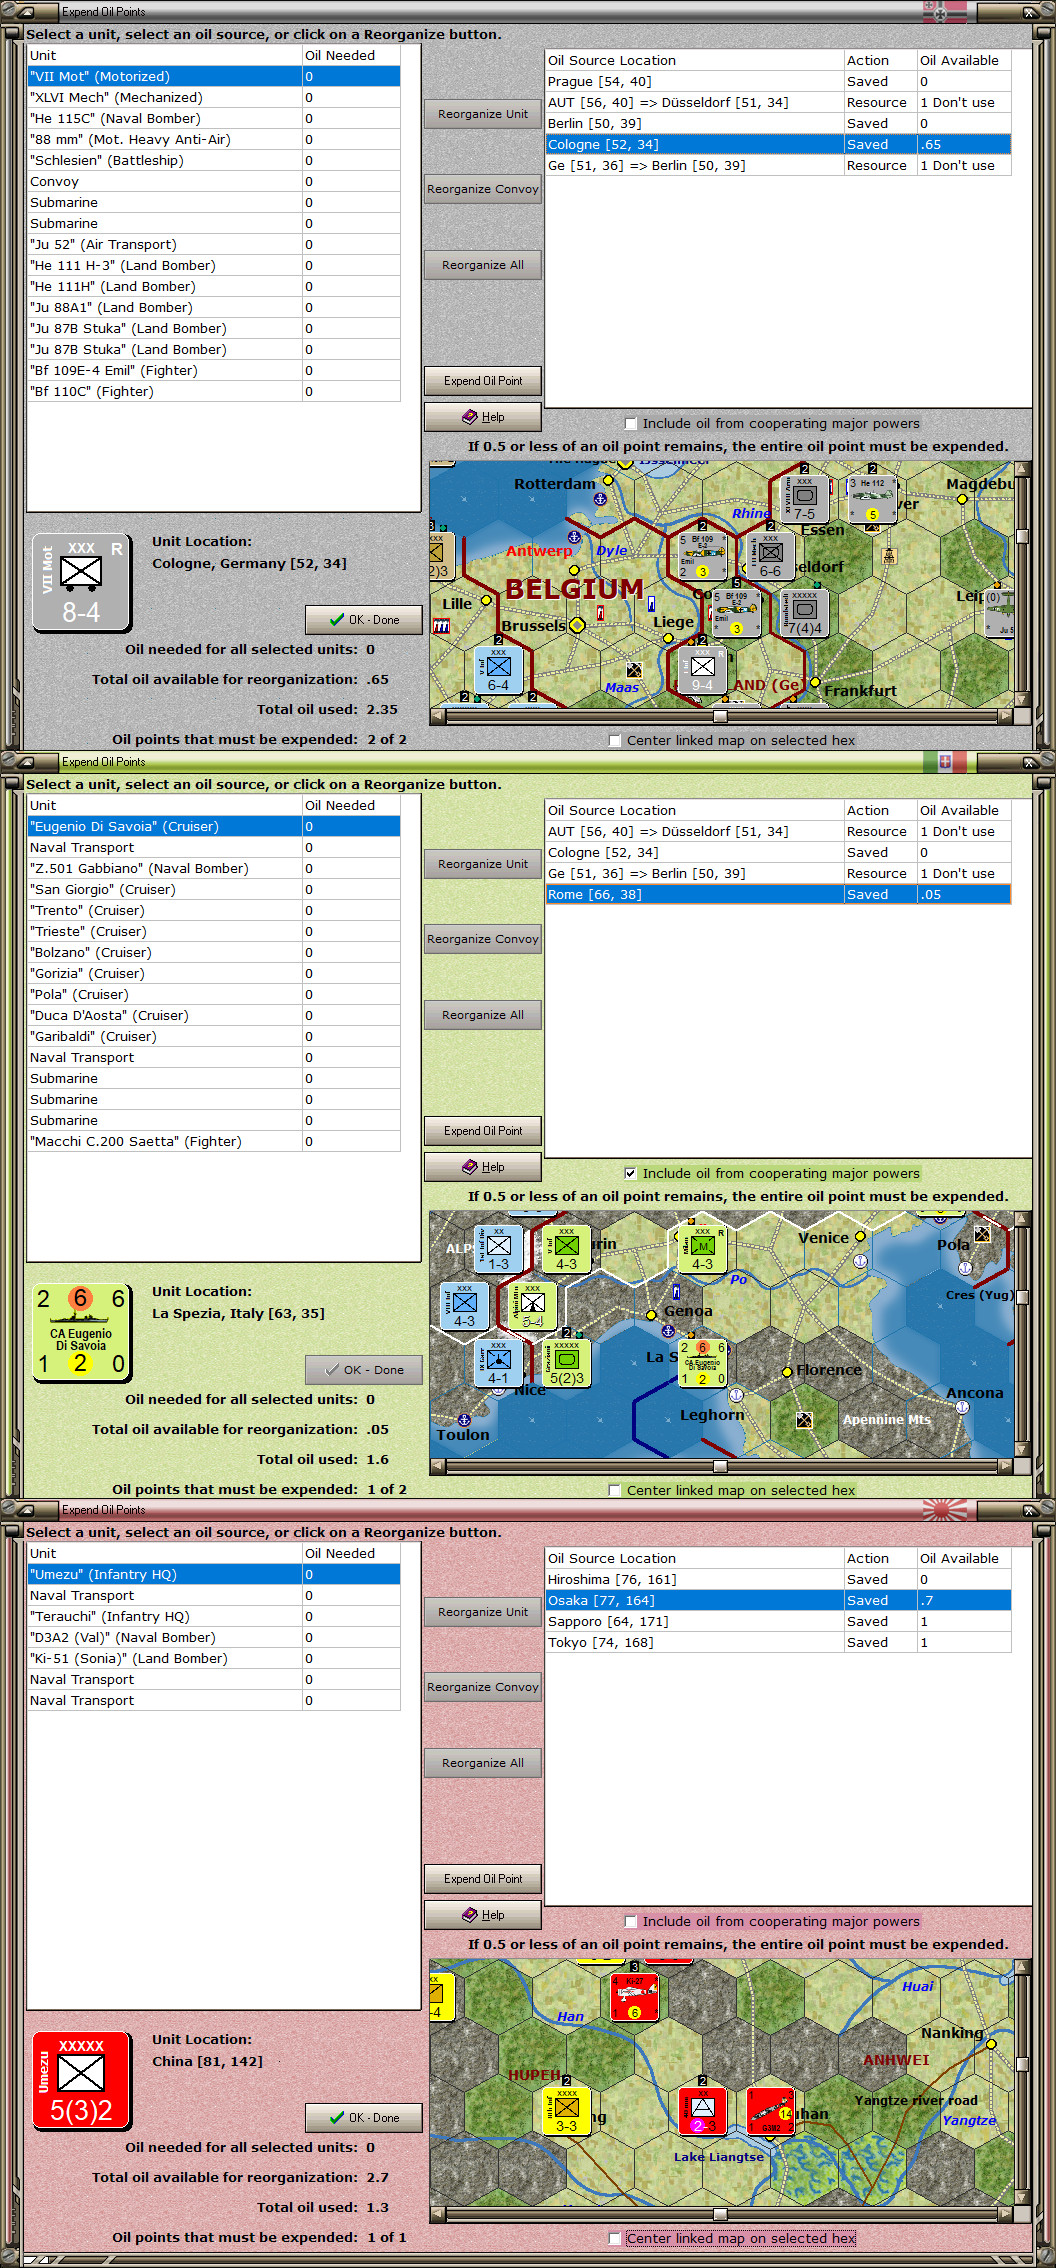Click the help book icon in German window
1056x2268 pixels.
470,417
